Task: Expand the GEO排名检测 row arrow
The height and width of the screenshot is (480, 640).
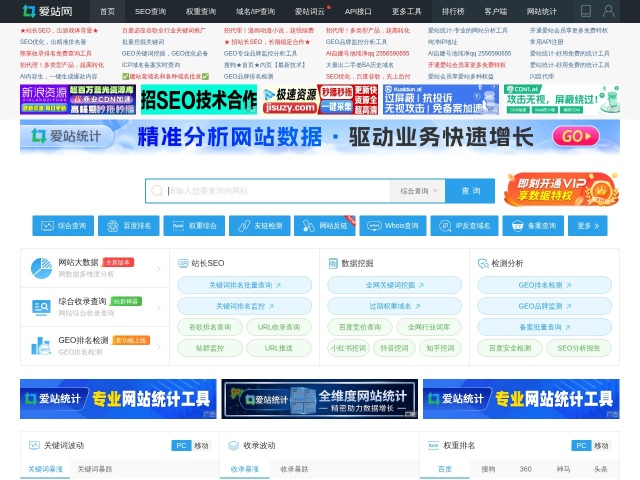Action: tap(158, 347)
